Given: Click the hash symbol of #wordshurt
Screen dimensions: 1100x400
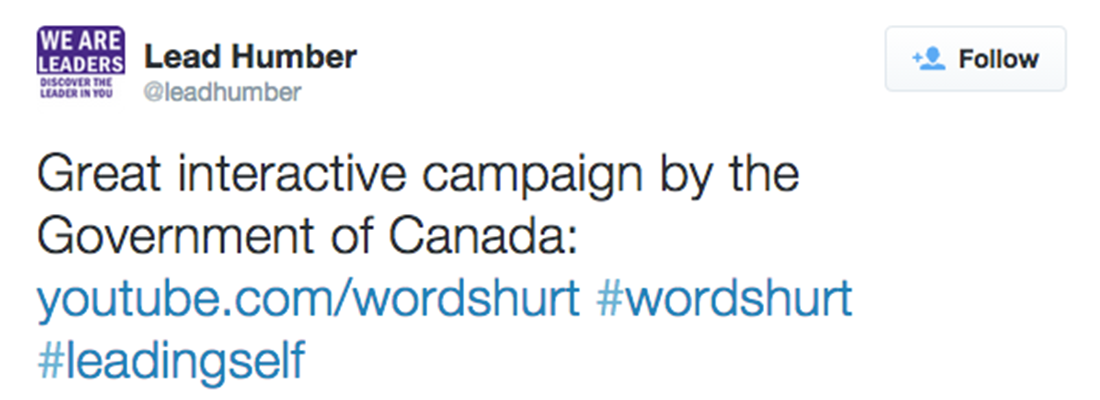Looking at the screenshot, I should pos(608,298).
